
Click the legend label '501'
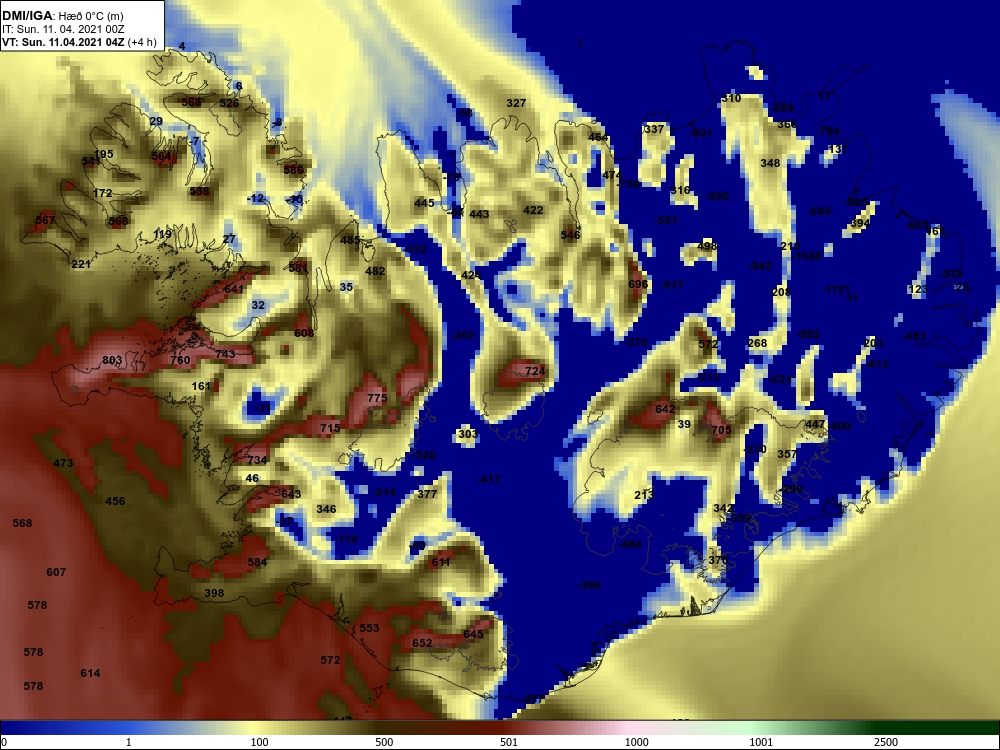coord(508,742)
